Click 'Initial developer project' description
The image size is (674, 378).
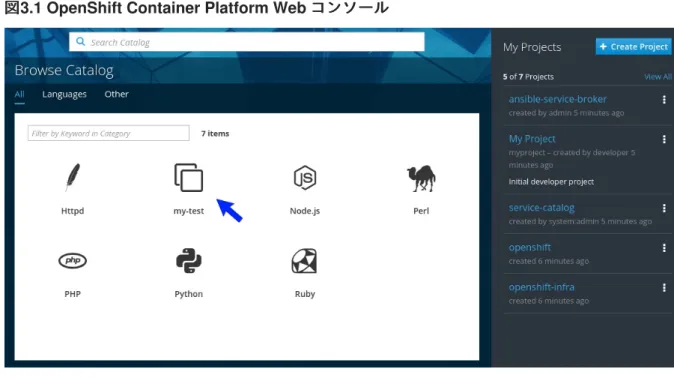[x=551, y=182]
